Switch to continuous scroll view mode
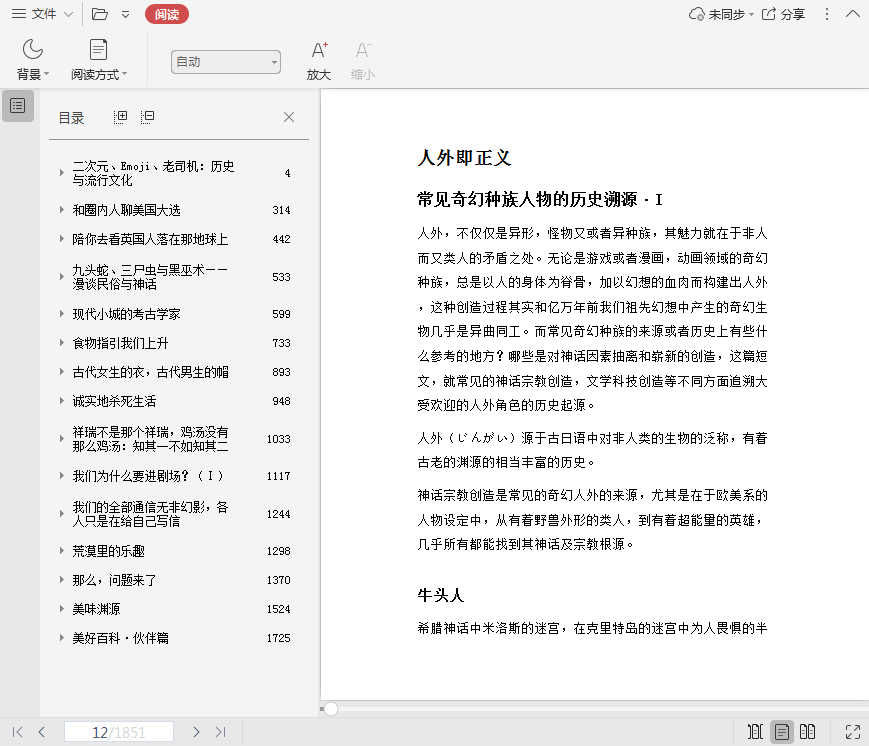The image size is (869, 746). 756,732
